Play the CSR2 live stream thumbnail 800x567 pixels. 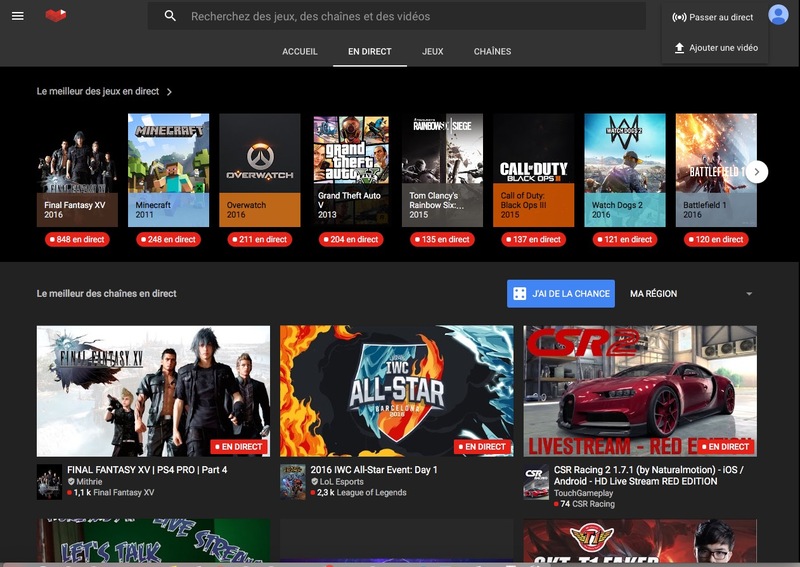pos(640,391)
